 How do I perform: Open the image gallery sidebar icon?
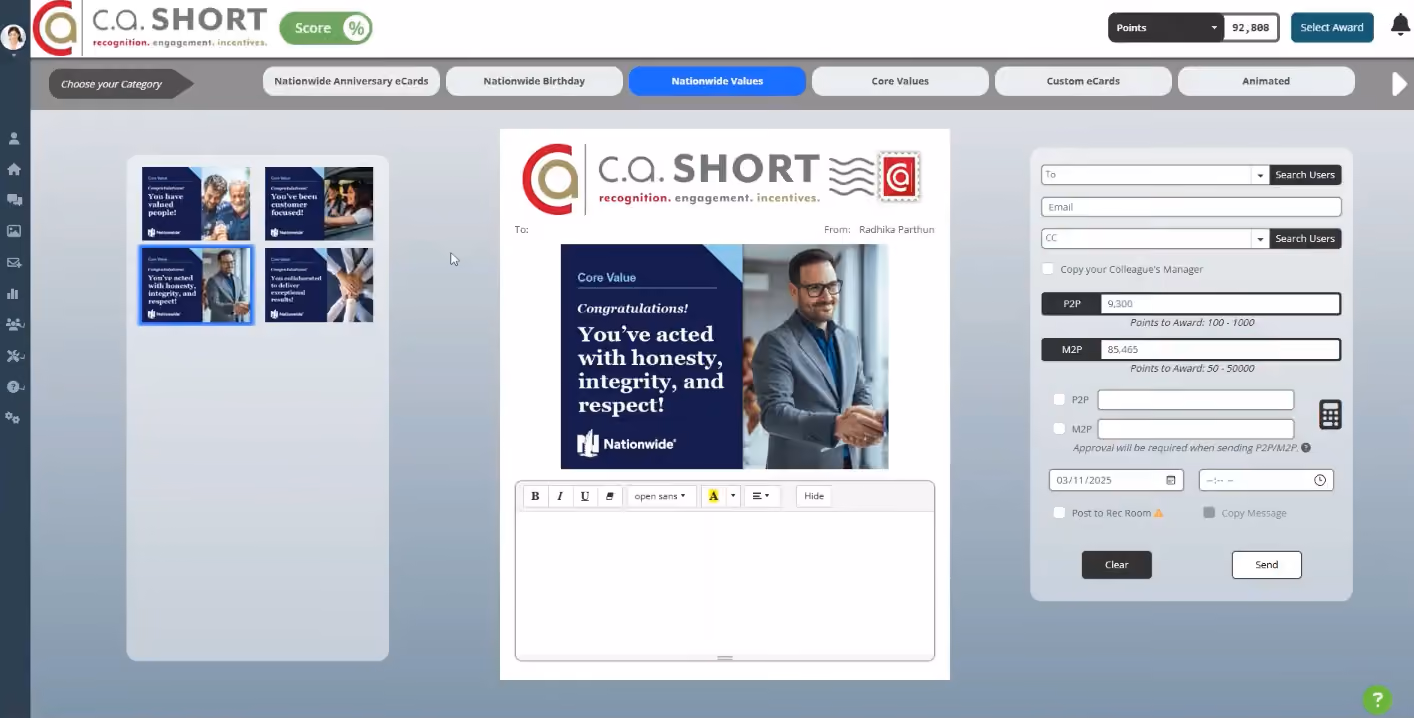coord(14,231)
